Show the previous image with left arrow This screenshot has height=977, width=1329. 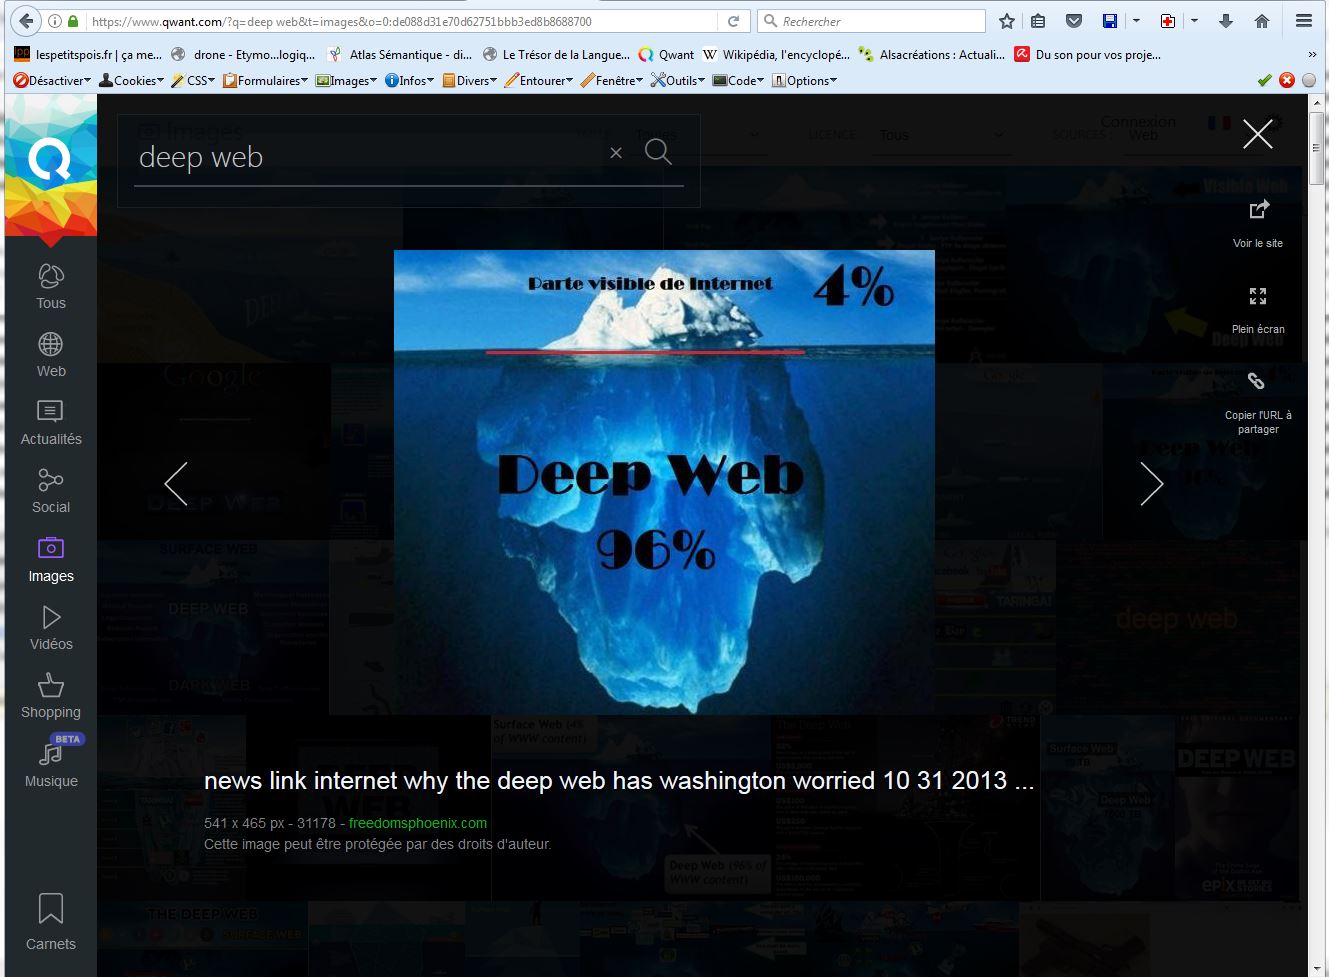point(176,484)
